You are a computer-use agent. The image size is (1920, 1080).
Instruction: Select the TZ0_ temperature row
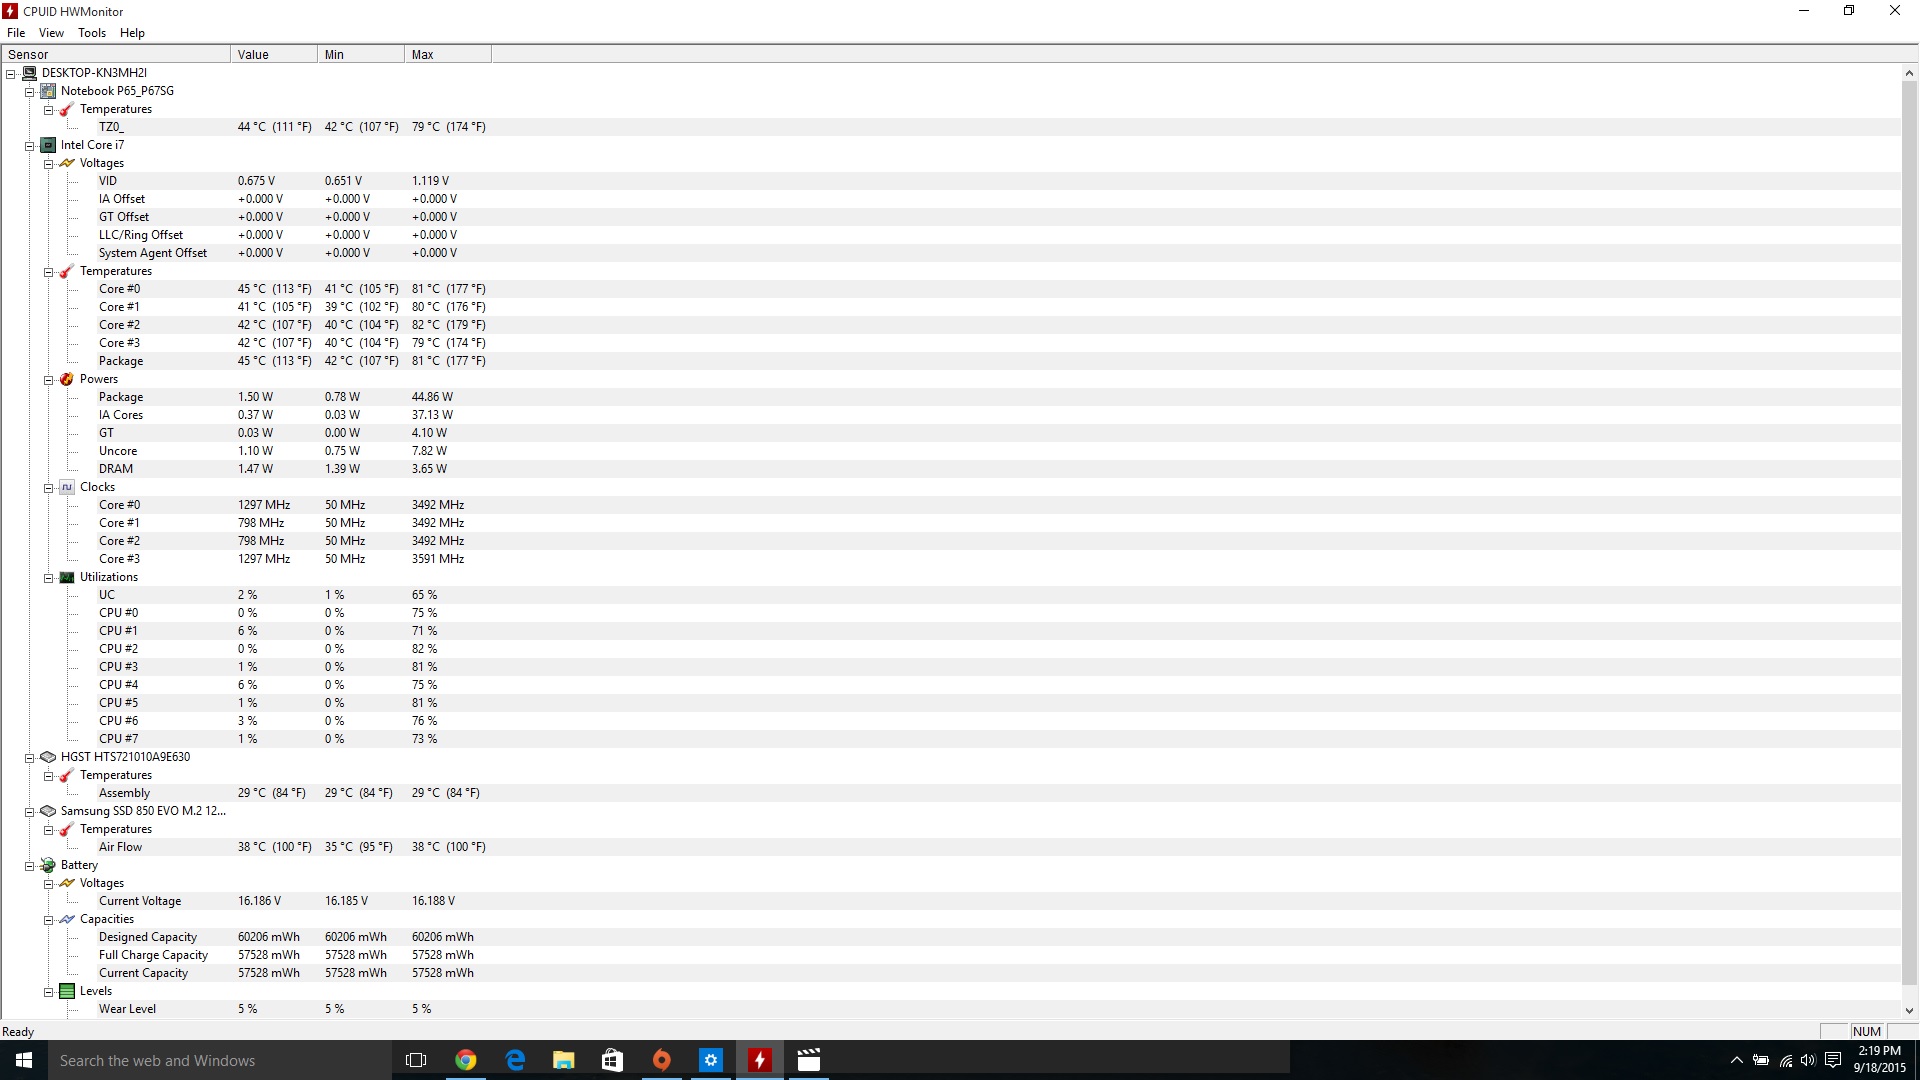pos(950,127)
